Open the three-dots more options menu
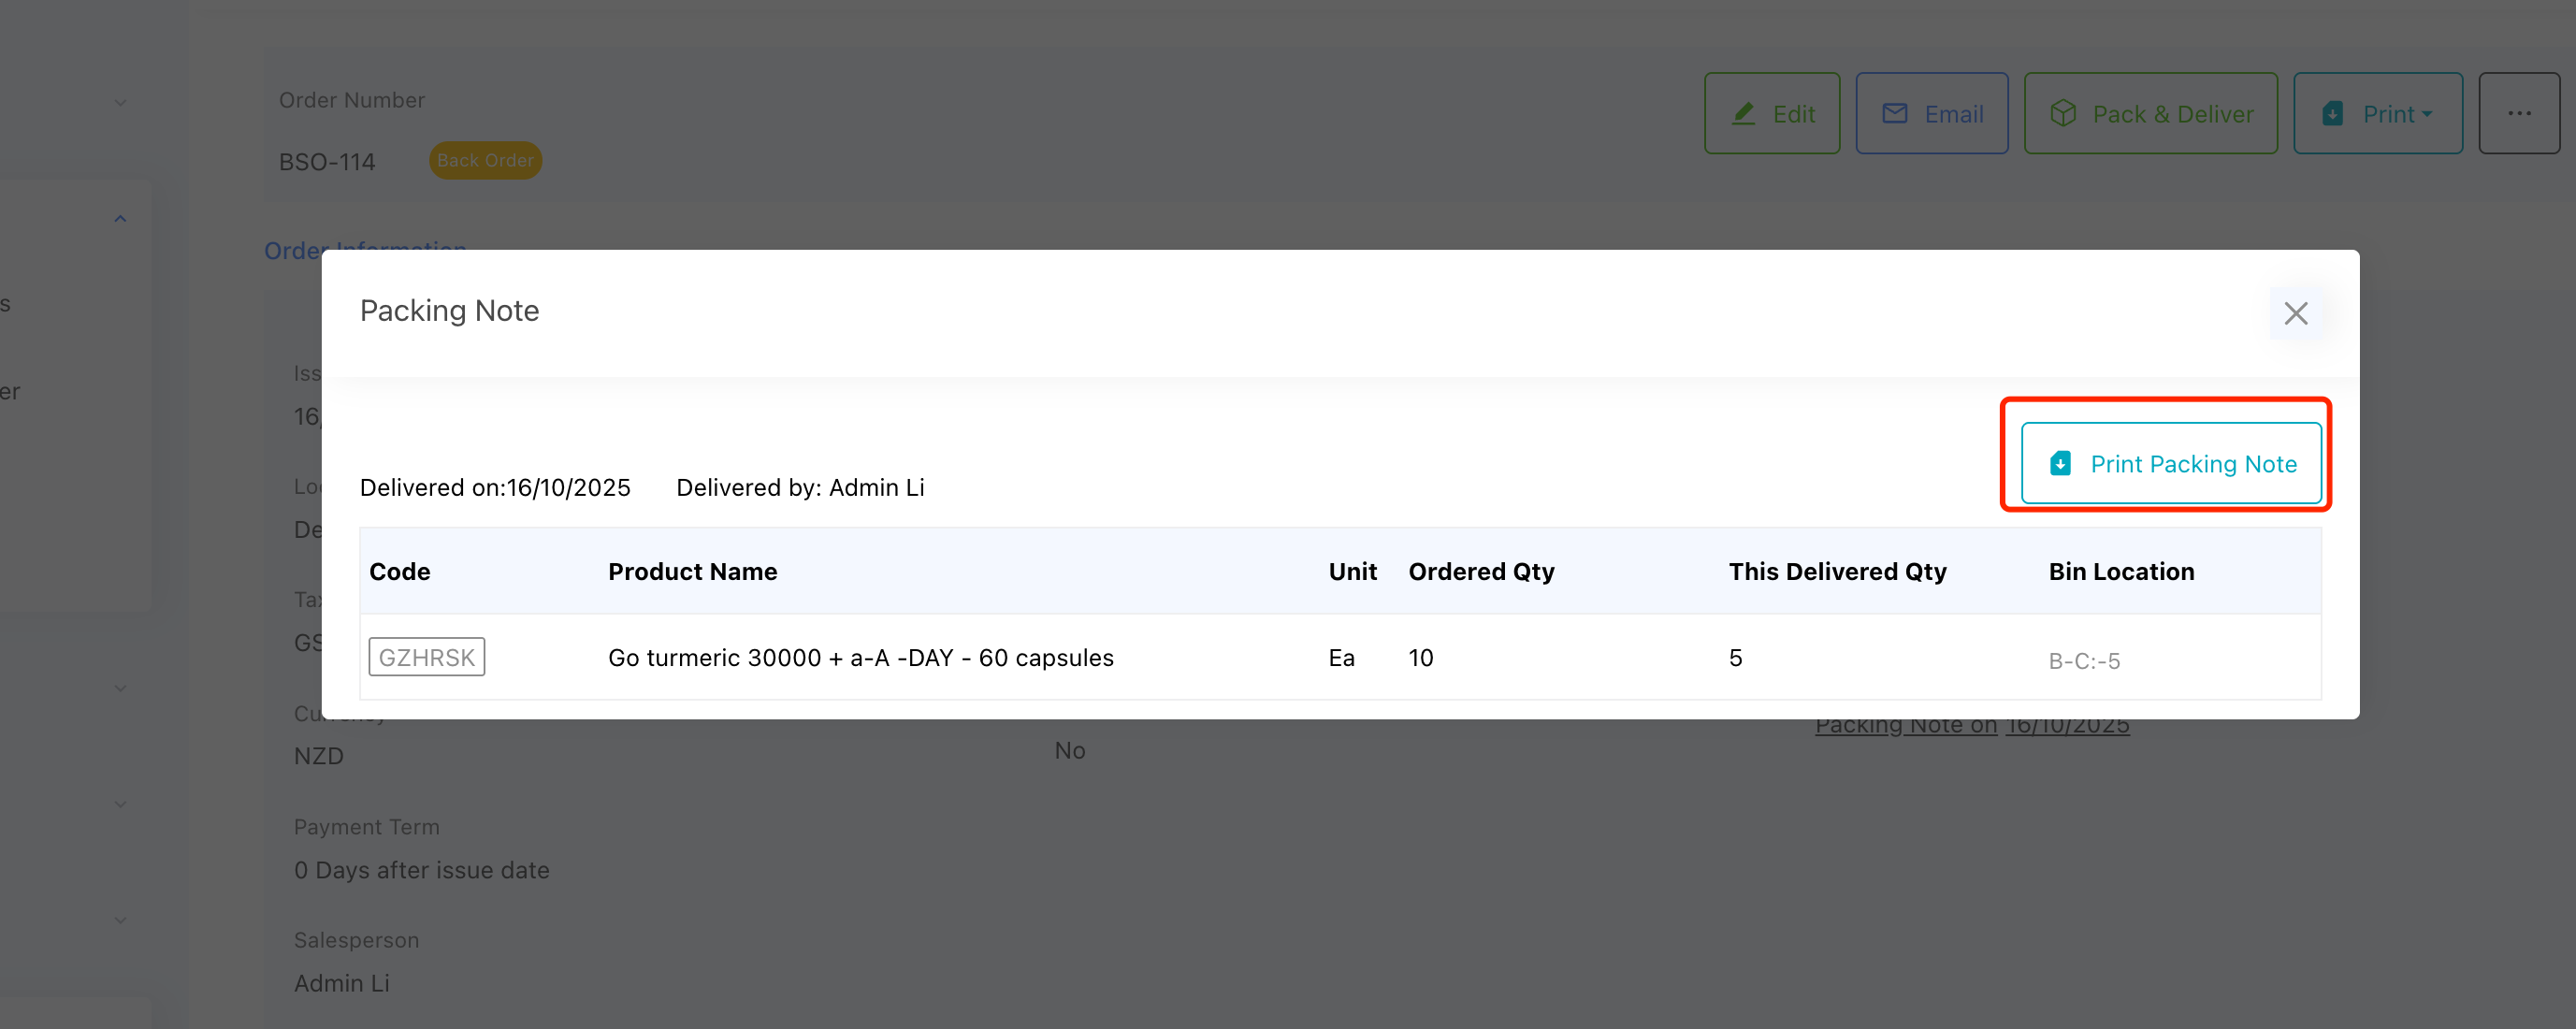2576x1029 pixels. coord(2518,114)
